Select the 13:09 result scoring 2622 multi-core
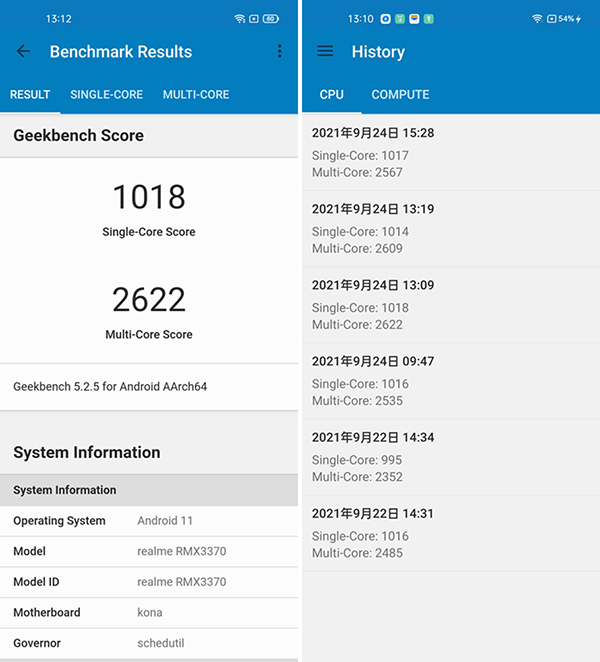 click(x=450, y=304)
